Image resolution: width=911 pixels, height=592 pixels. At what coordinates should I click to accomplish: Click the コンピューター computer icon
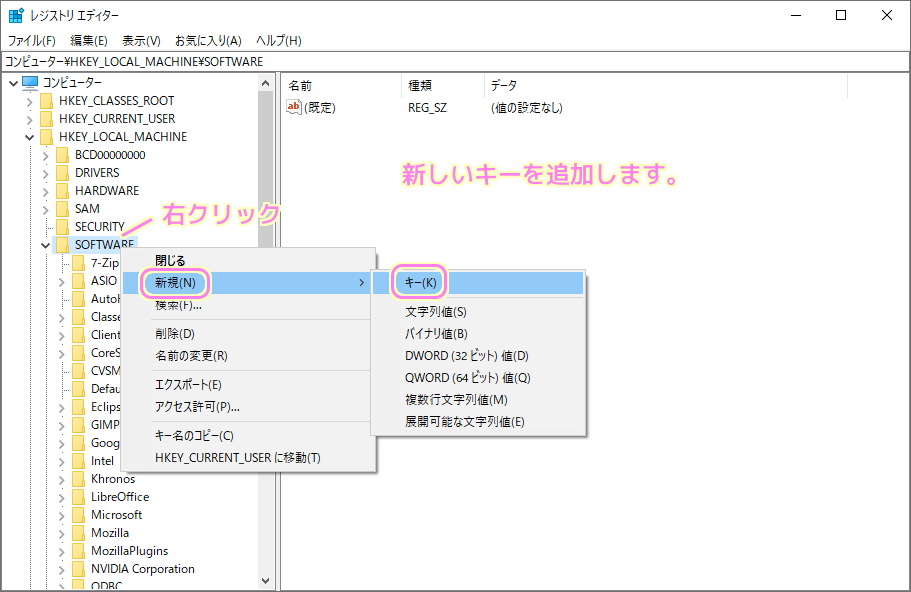[x=32, y=82]
